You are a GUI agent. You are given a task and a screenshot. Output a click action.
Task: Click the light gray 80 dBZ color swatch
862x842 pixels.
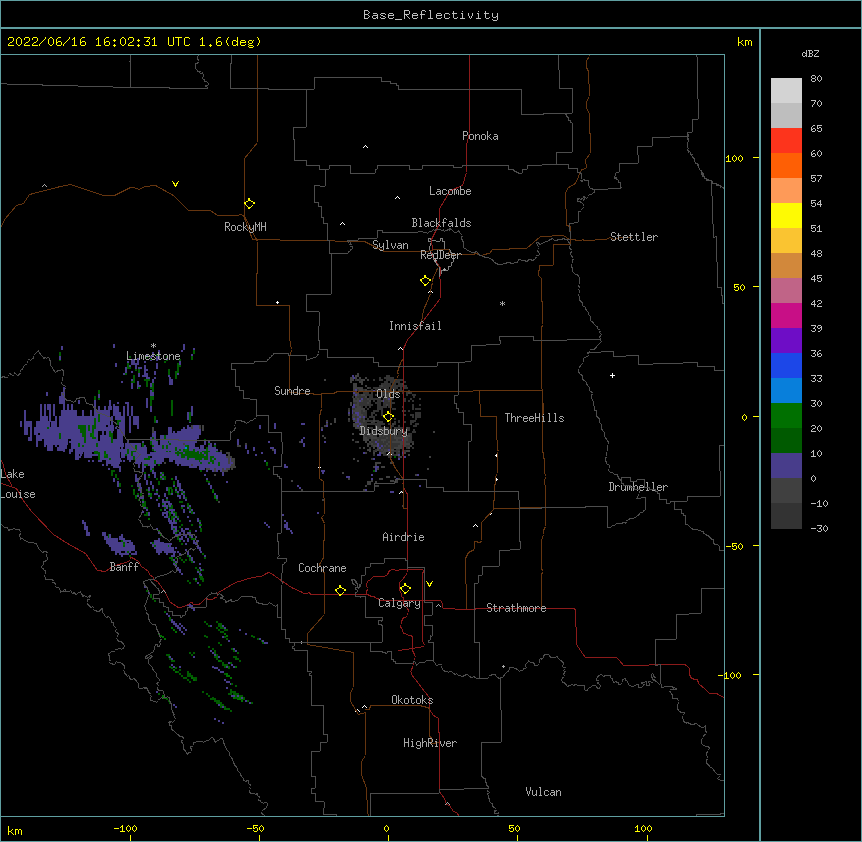(x=786, y=90)
